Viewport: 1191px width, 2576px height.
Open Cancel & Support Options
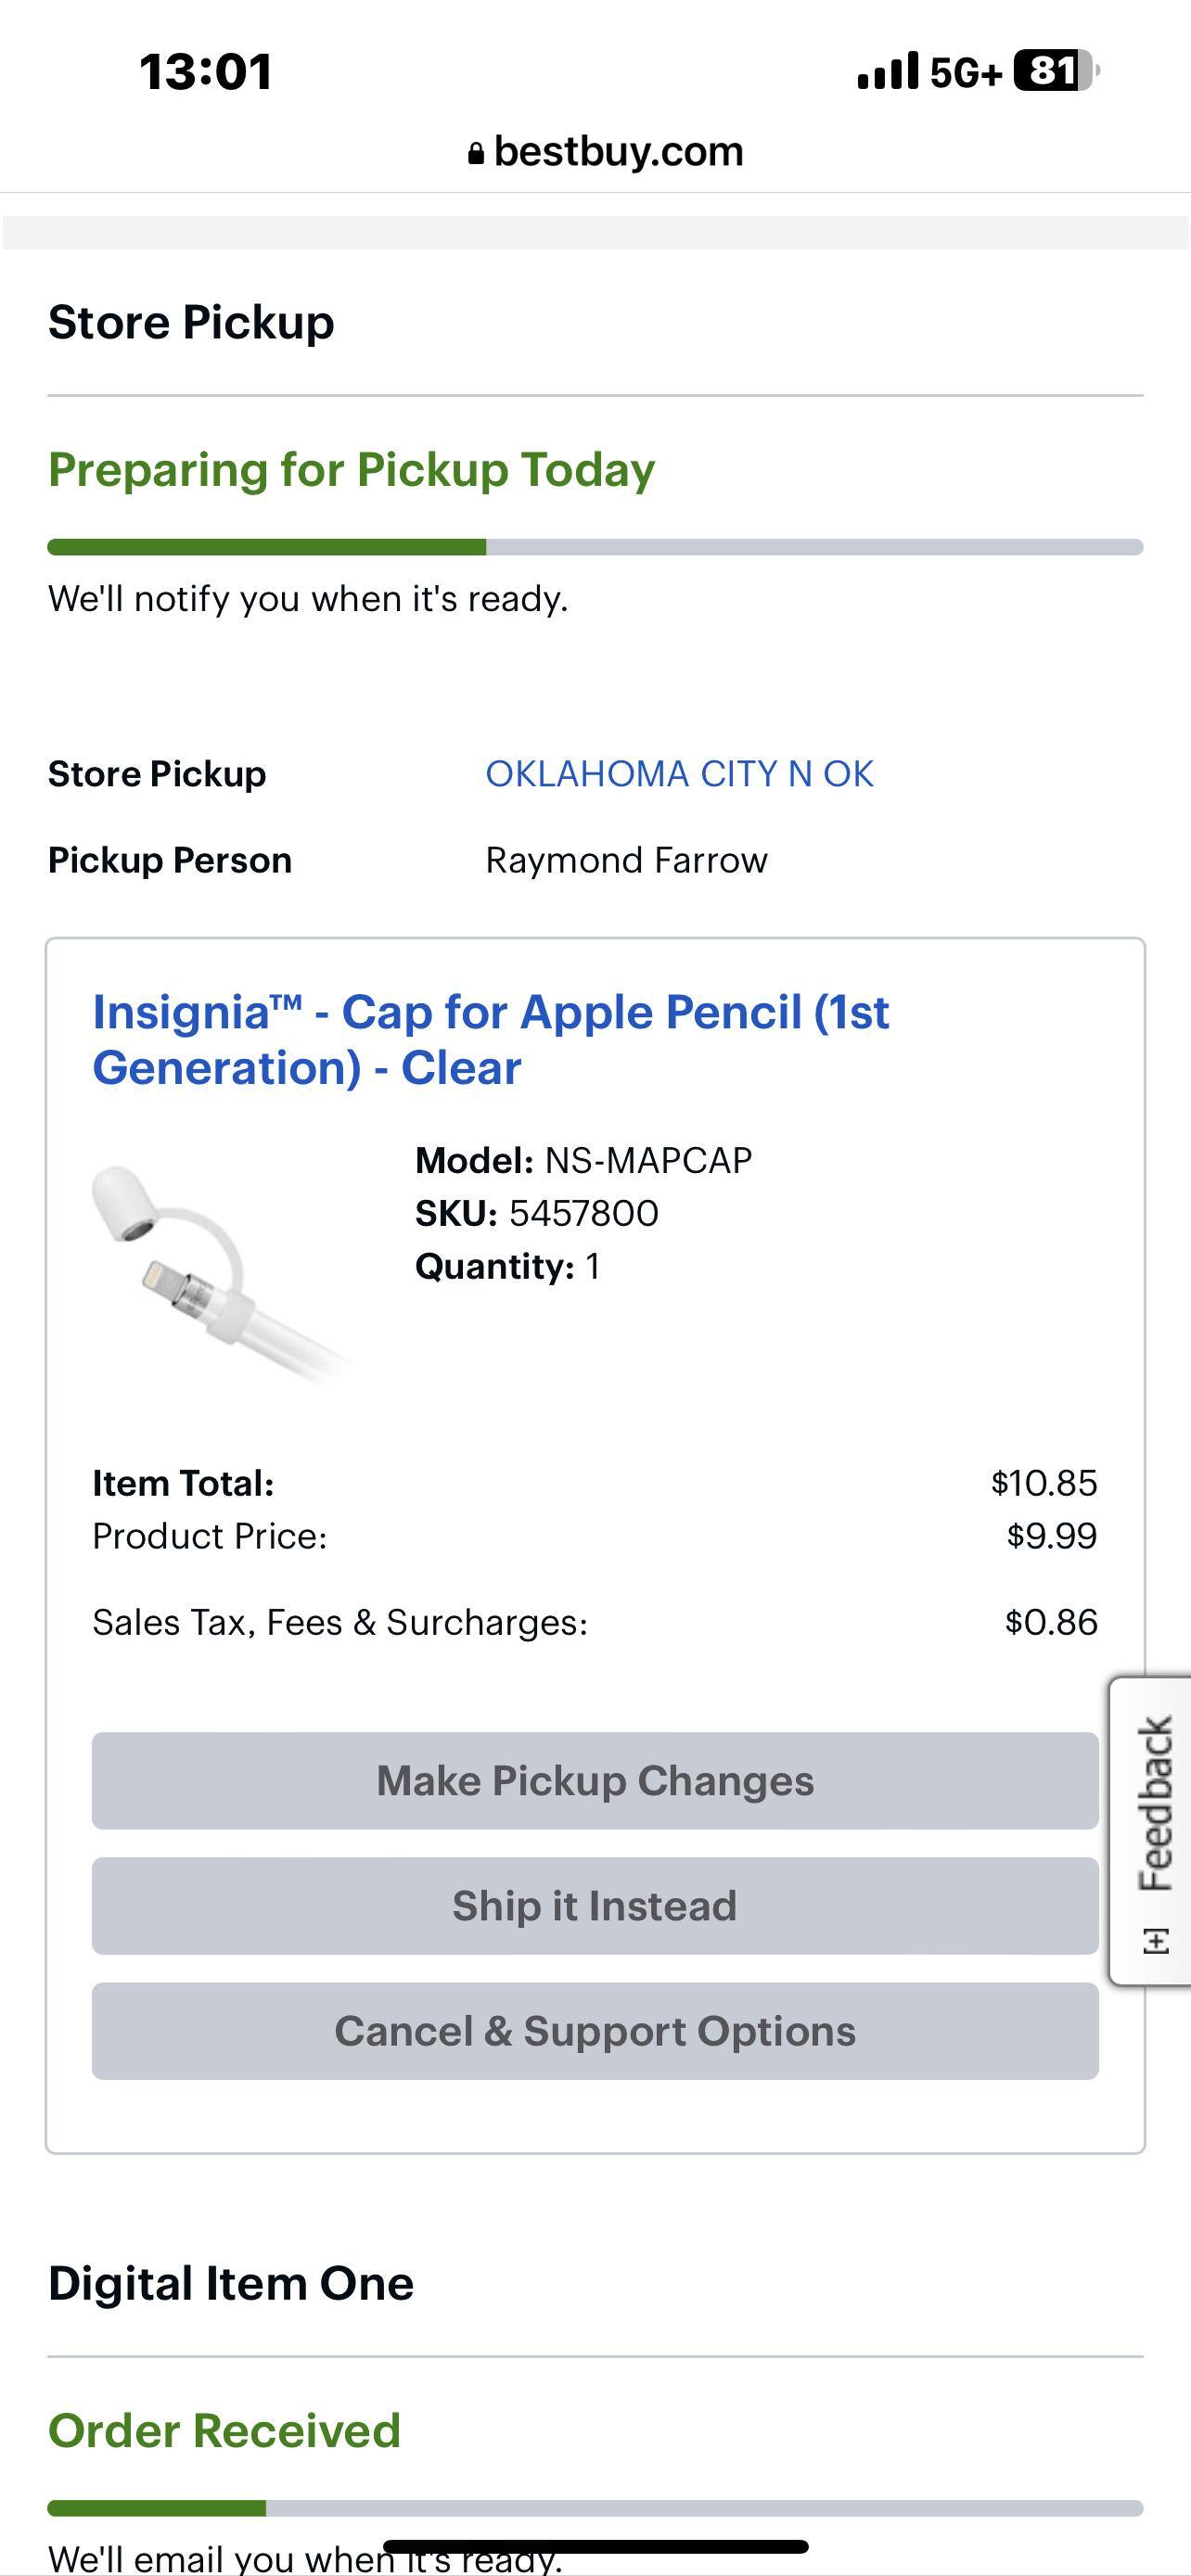pos(594,2030)
